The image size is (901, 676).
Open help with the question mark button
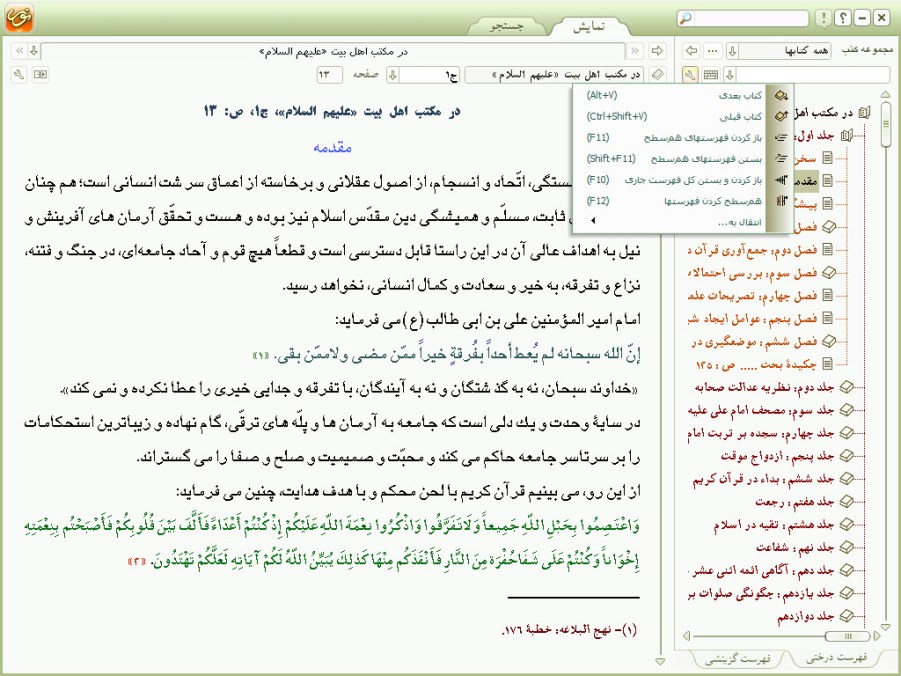click(x=843, y=18)
